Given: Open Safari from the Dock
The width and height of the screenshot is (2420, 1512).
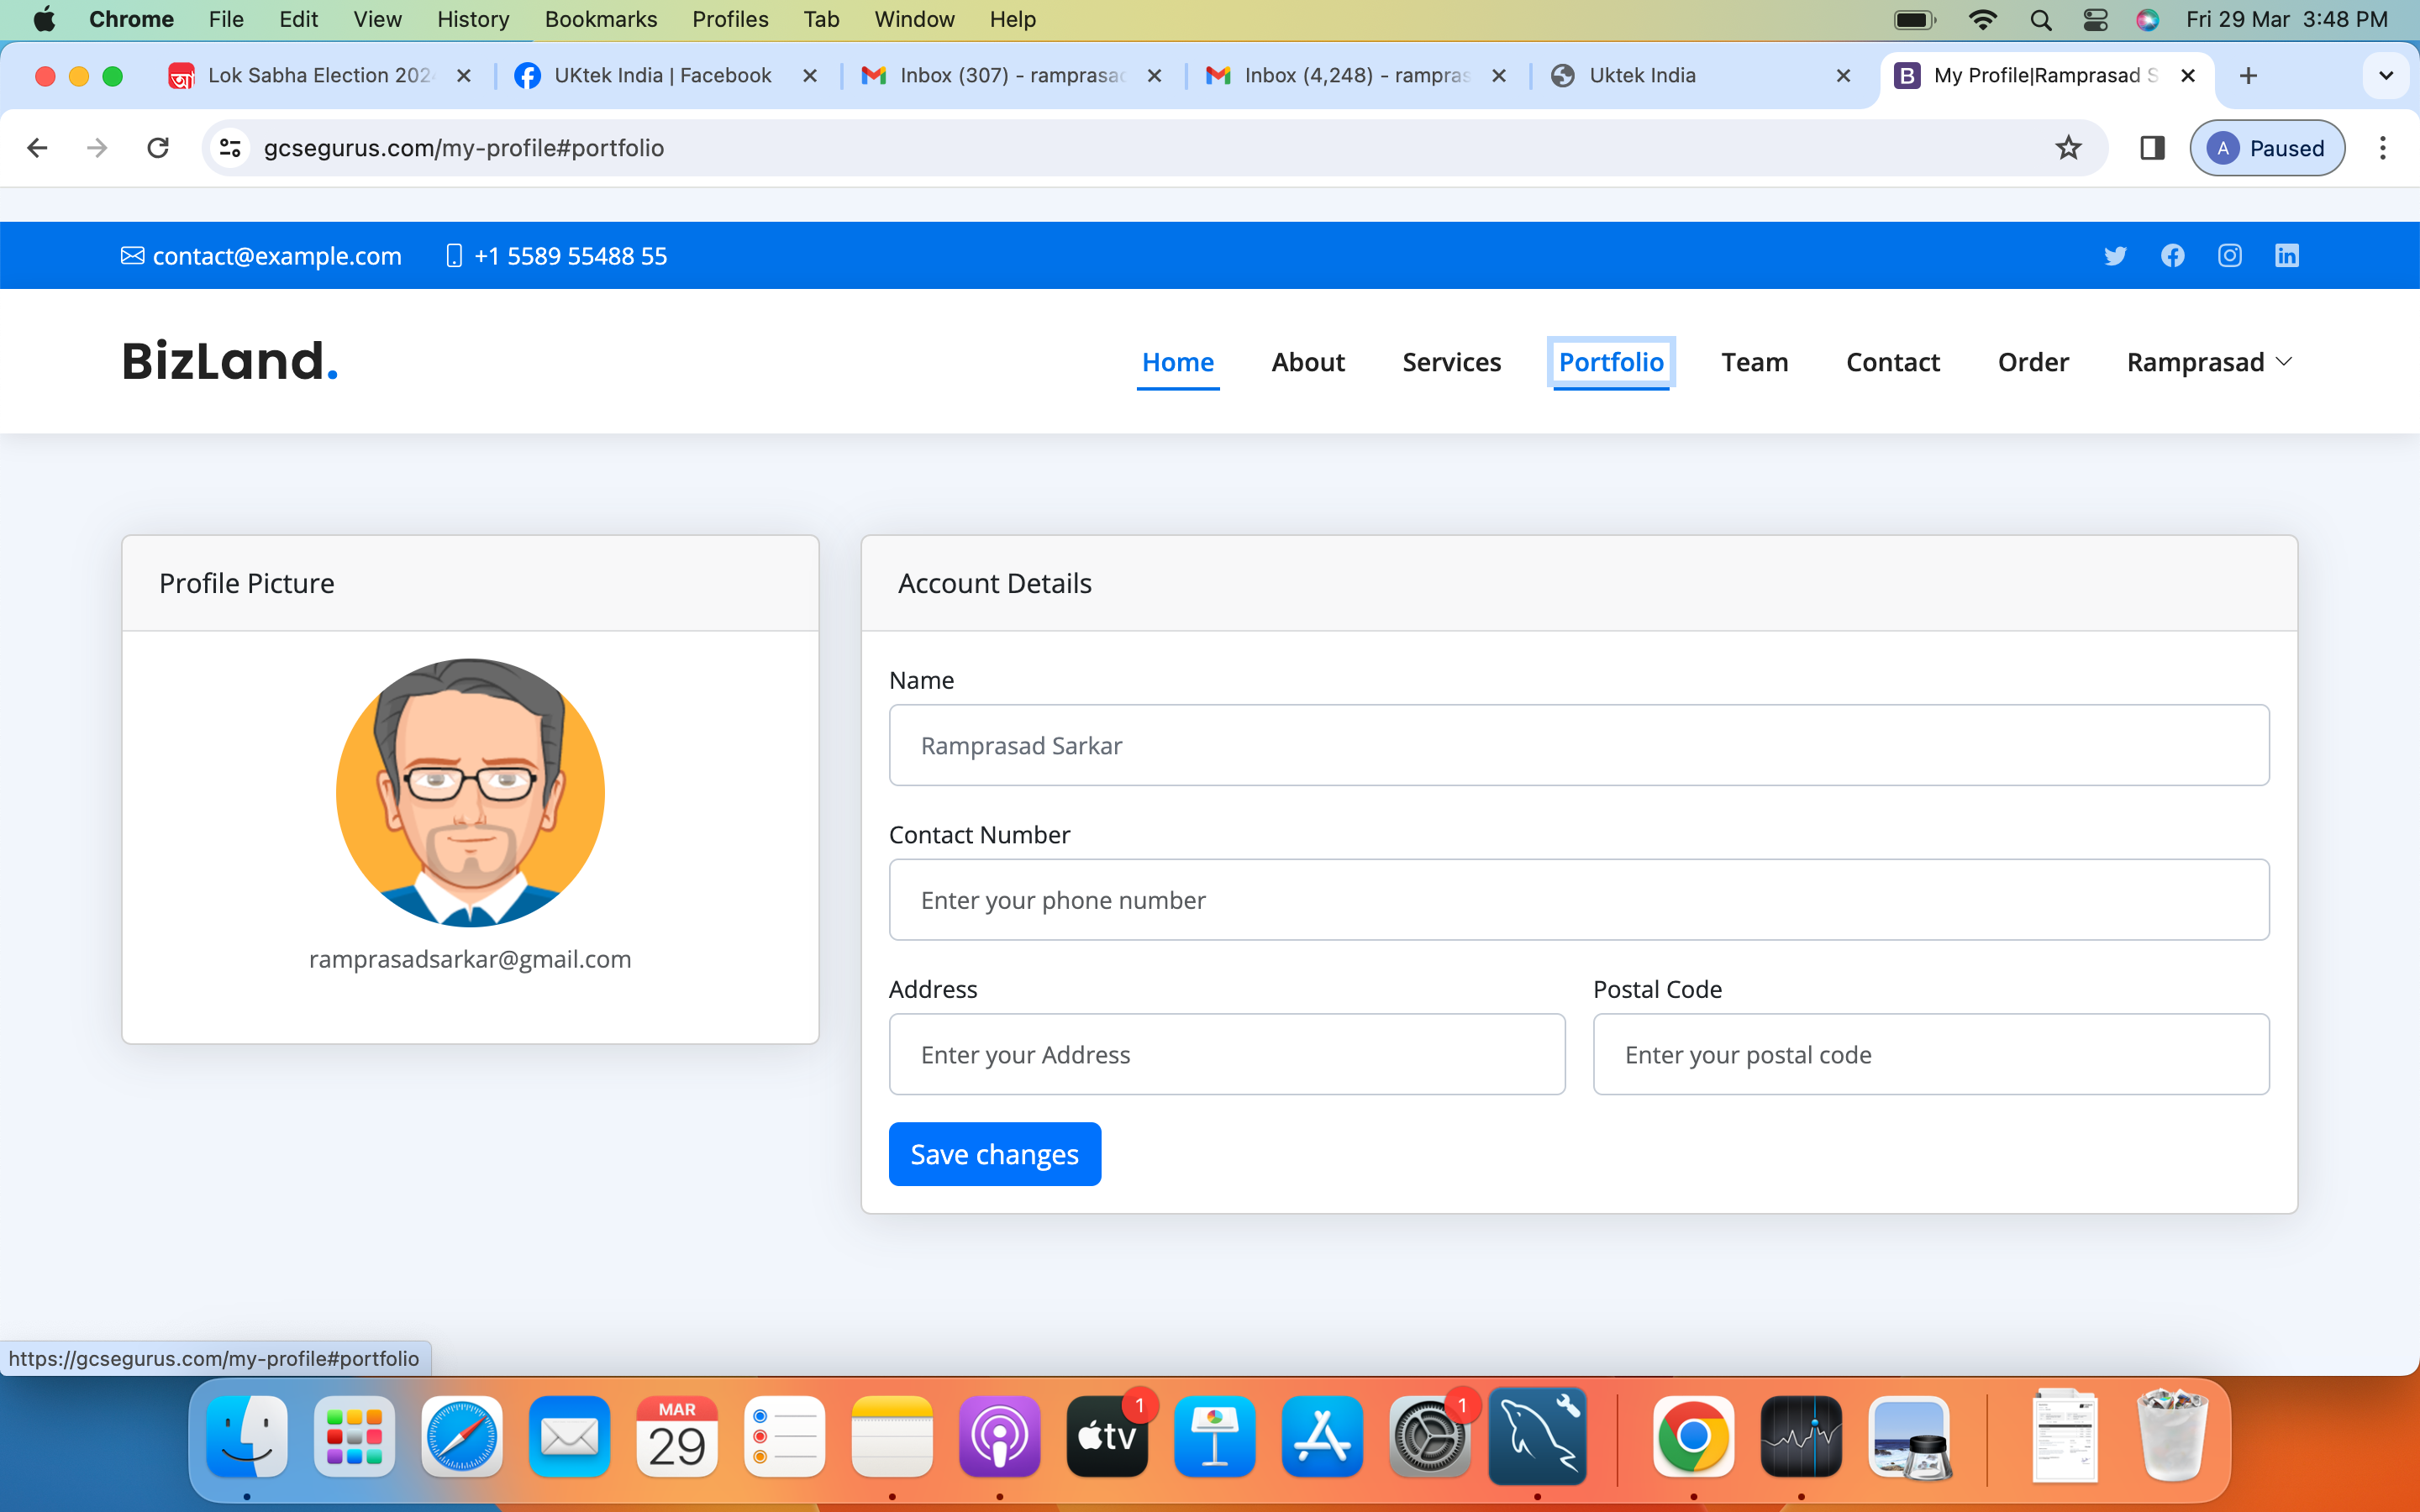Looking at the screenshot, I should click(461, 1436).
